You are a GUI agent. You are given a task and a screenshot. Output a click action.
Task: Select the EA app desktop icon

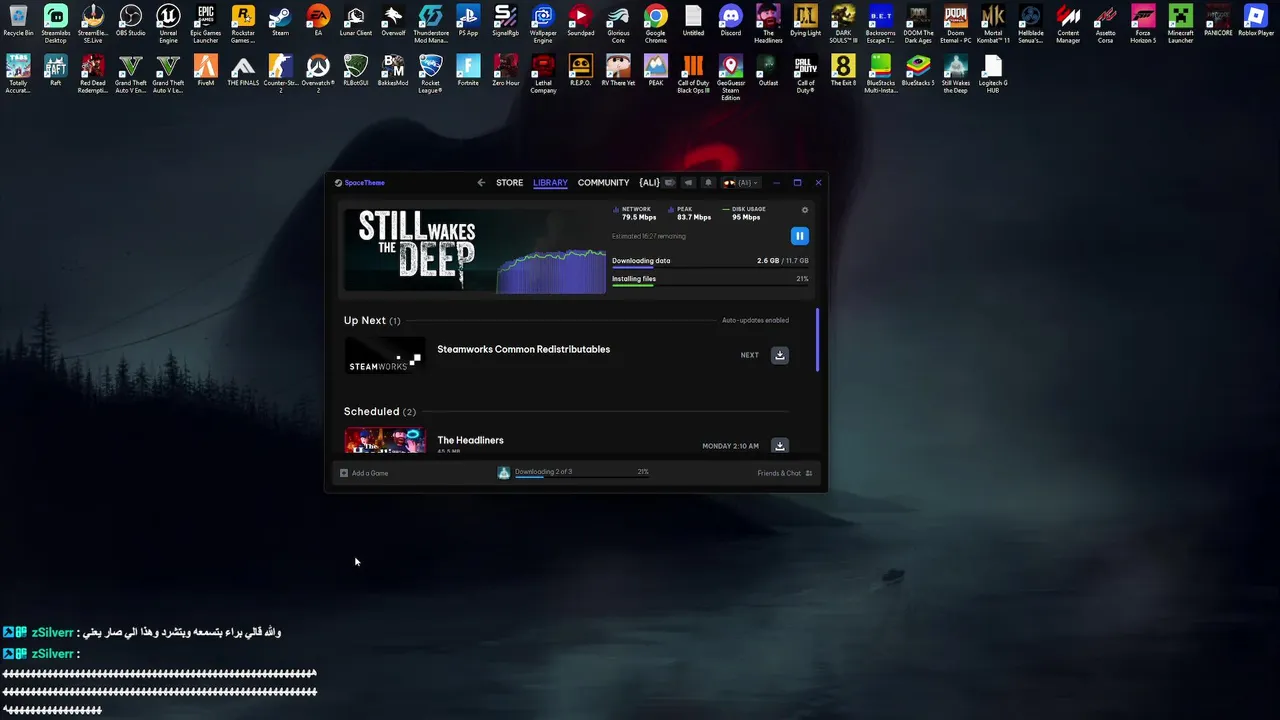tap(318, 21)
